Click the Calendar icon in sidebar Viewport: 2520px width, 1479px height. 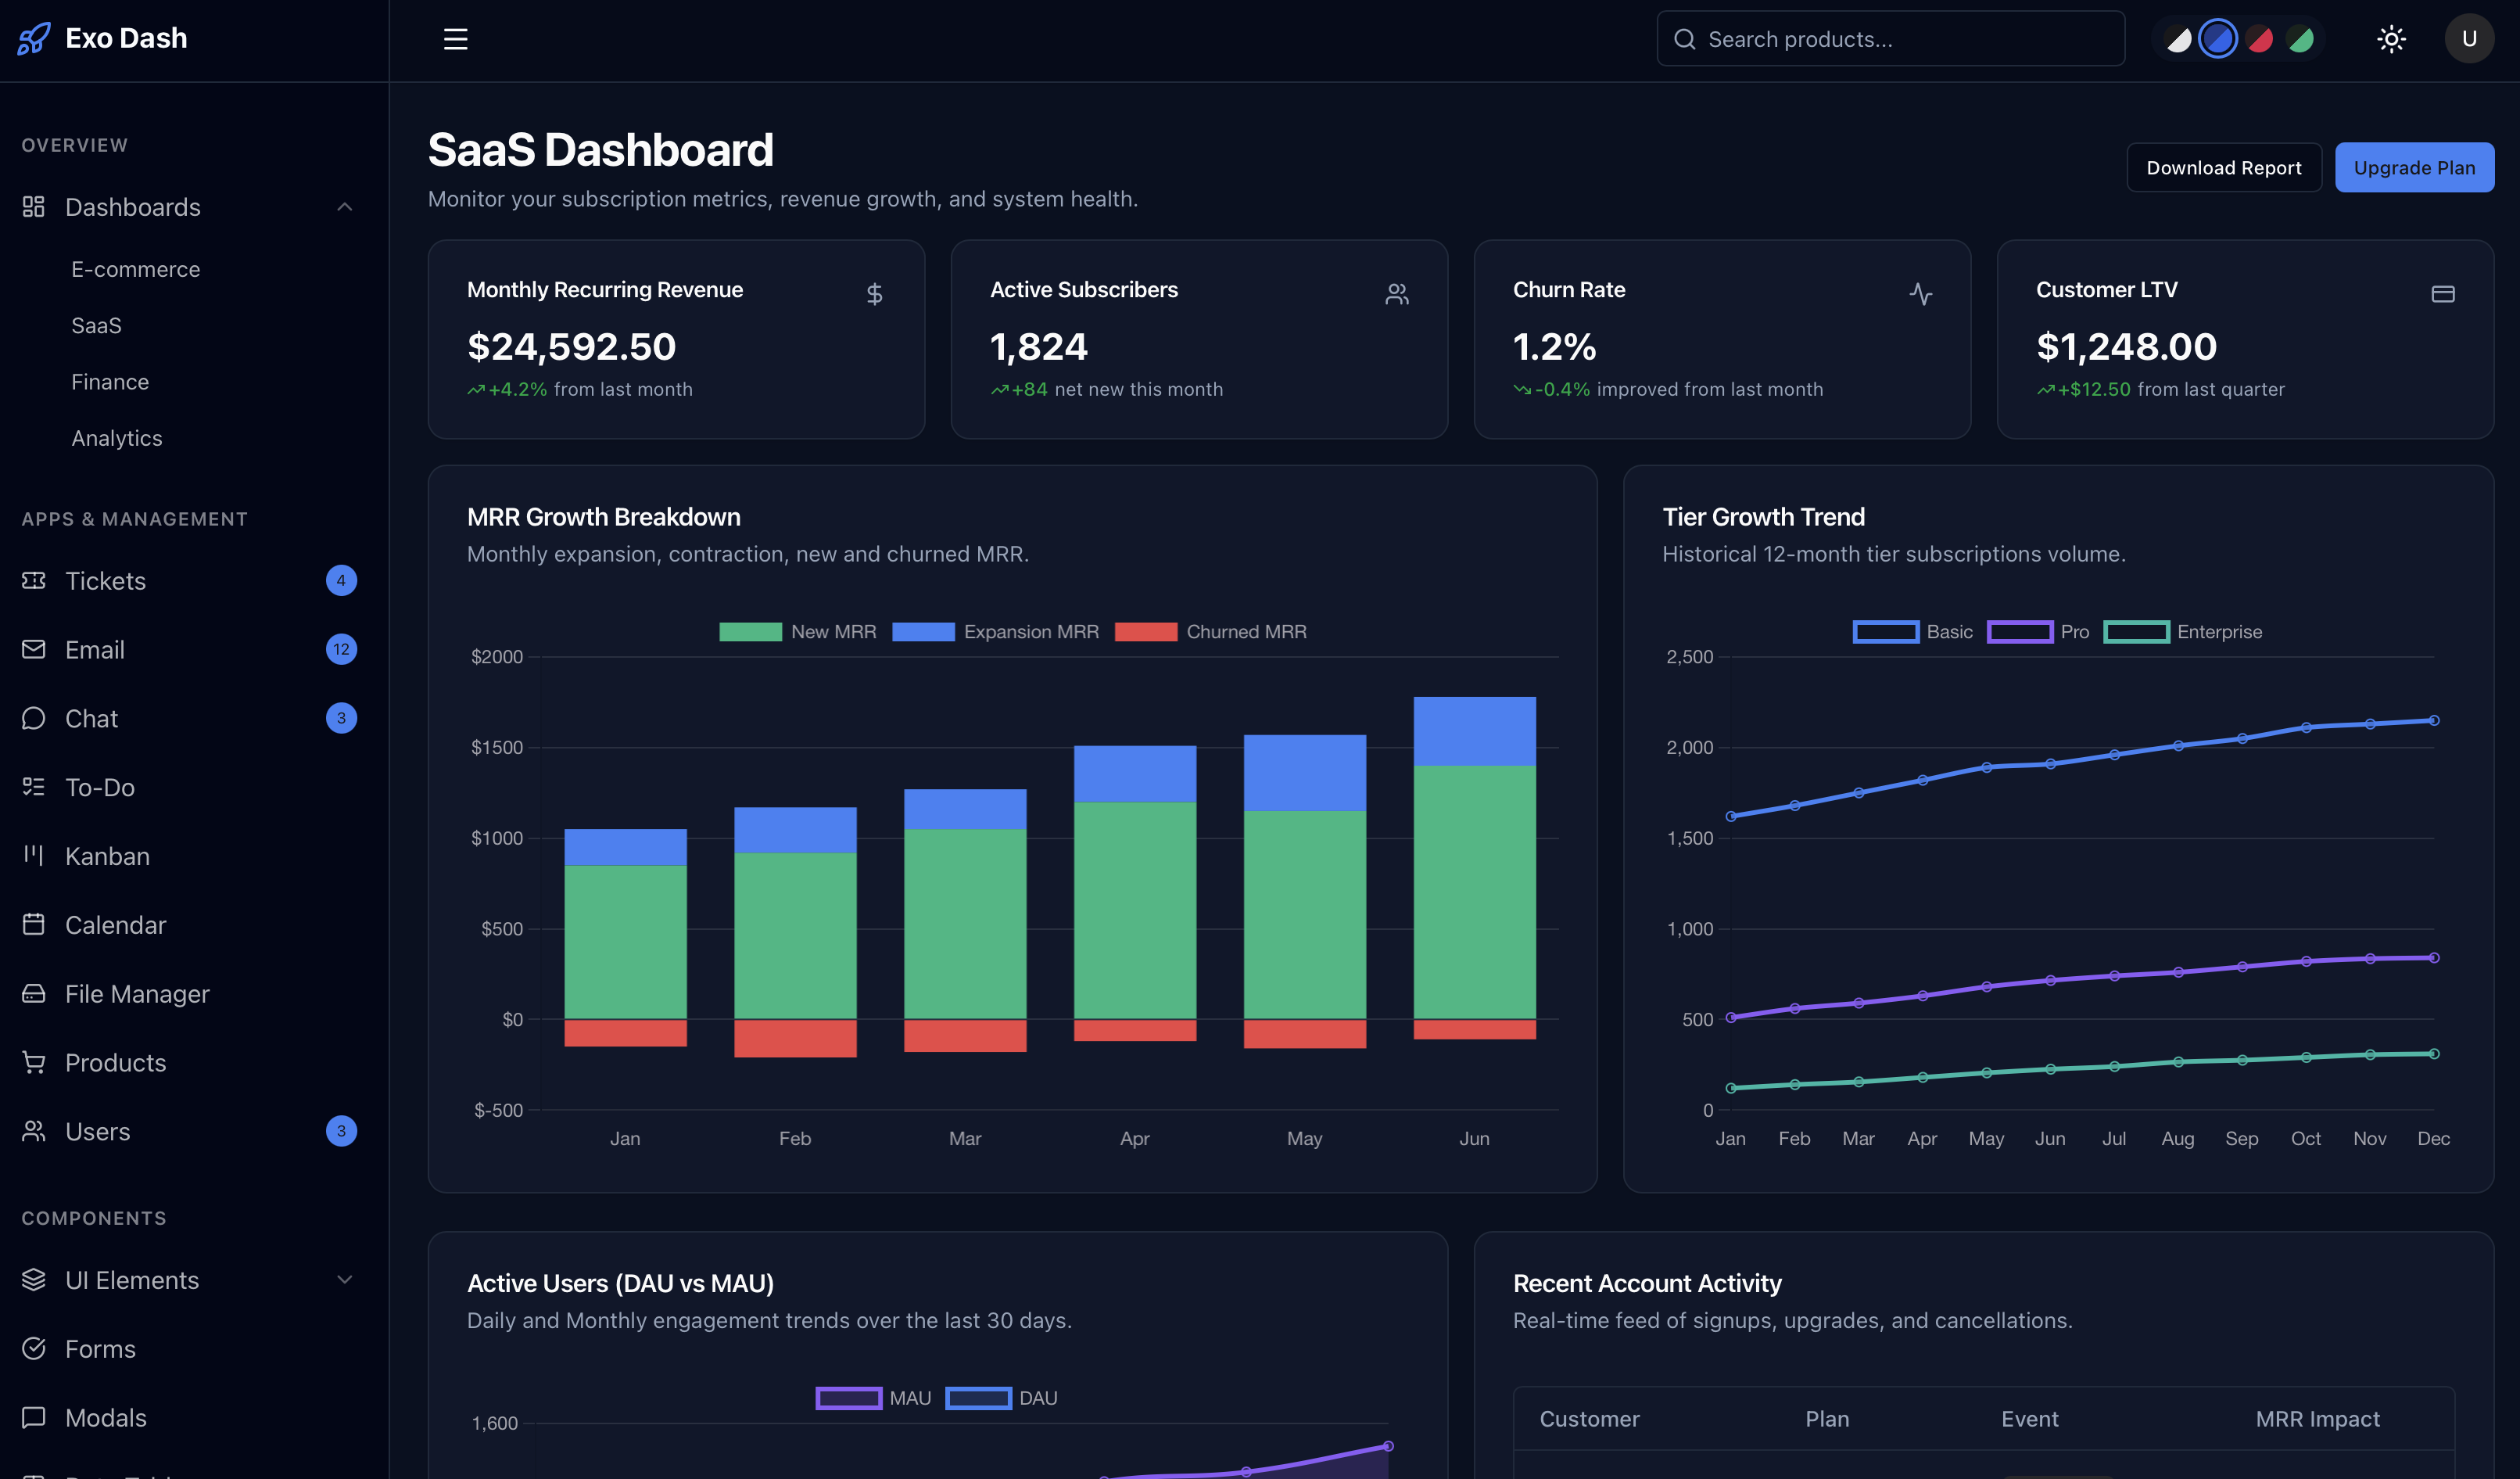coord(34,925)
